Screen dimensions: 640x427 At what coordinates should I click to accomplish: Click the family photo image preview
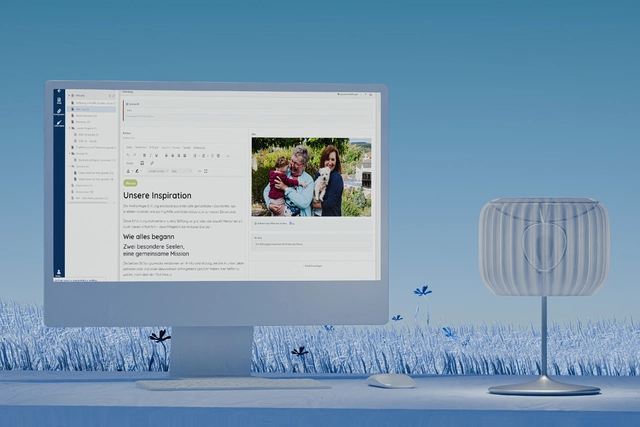point(311,177)
